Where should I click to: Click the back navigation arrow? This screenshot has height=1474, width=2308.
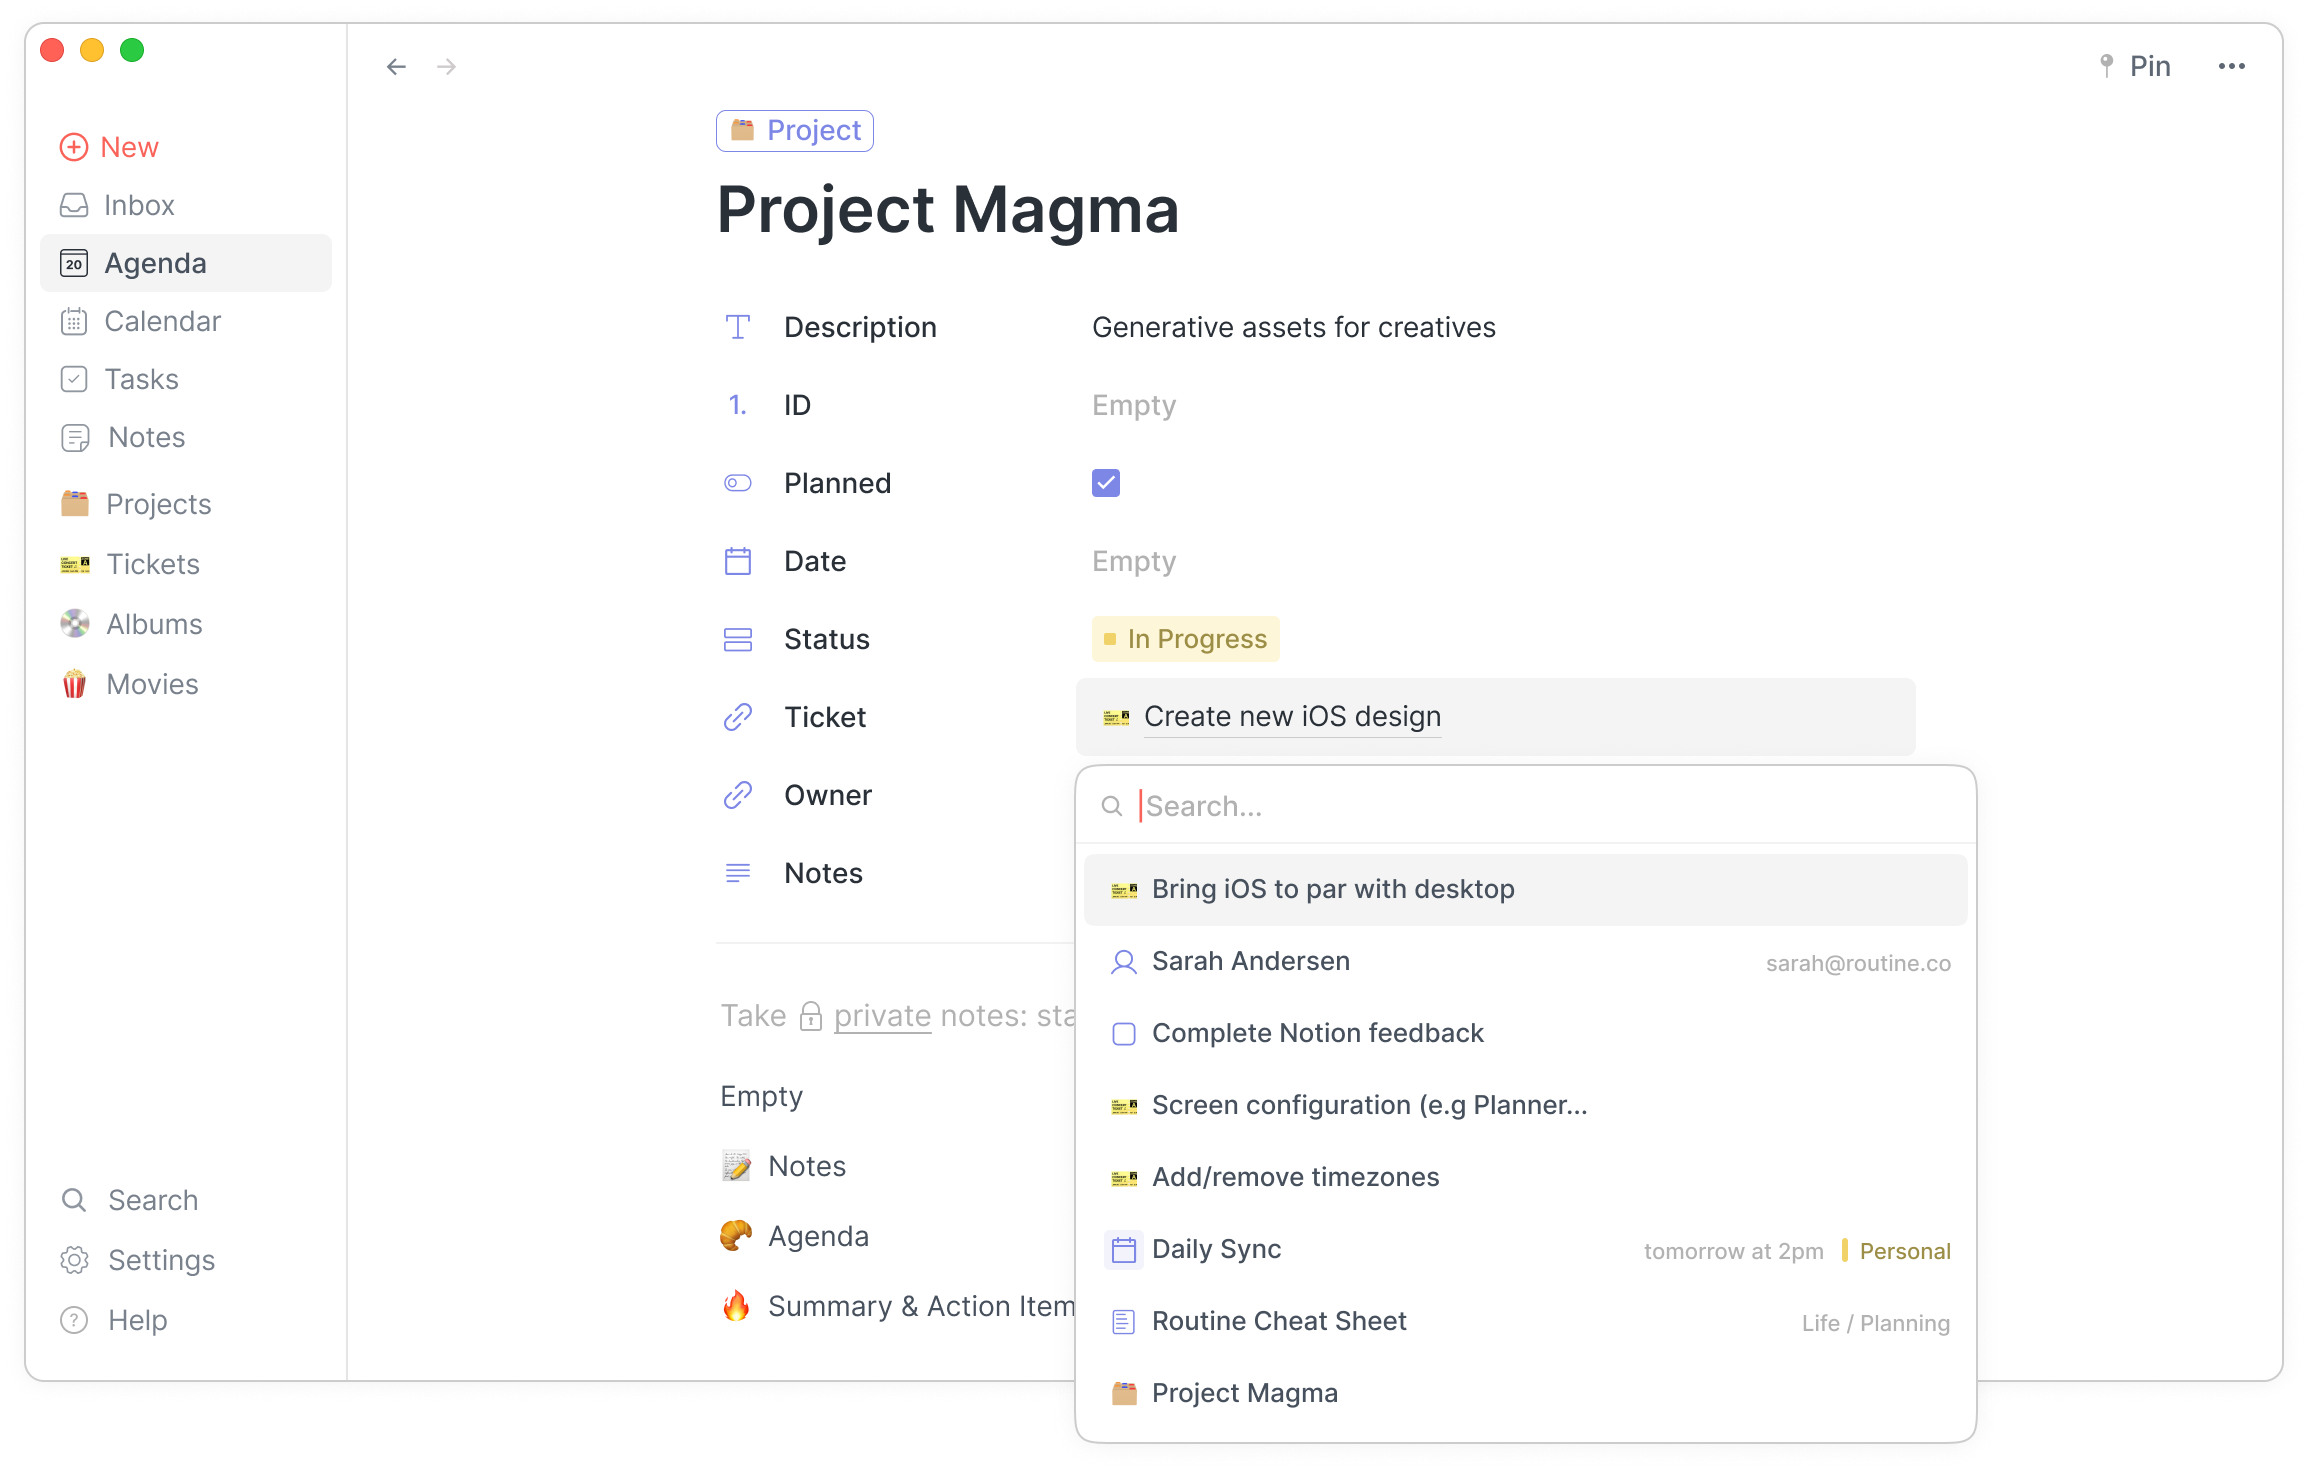tap(396, 67)
